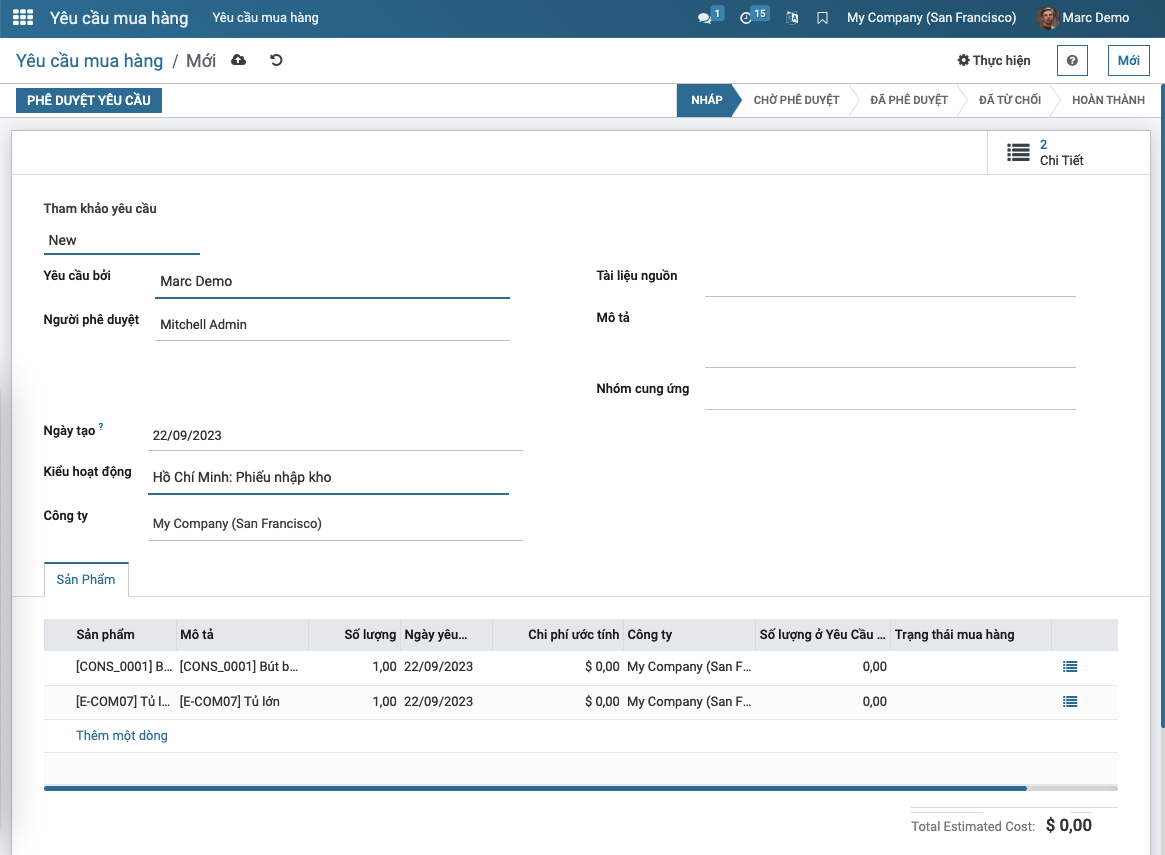
Task: Click the Tài liệu nguồn input field
Action: (x=890, y=281)
